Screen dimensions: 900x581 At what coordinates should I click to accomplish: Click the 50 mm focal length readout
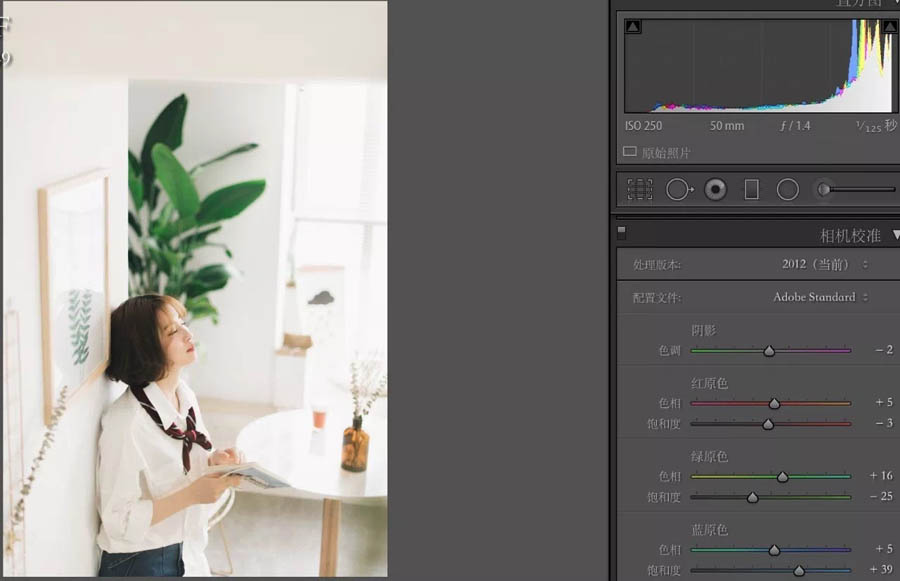click(727, 126)
